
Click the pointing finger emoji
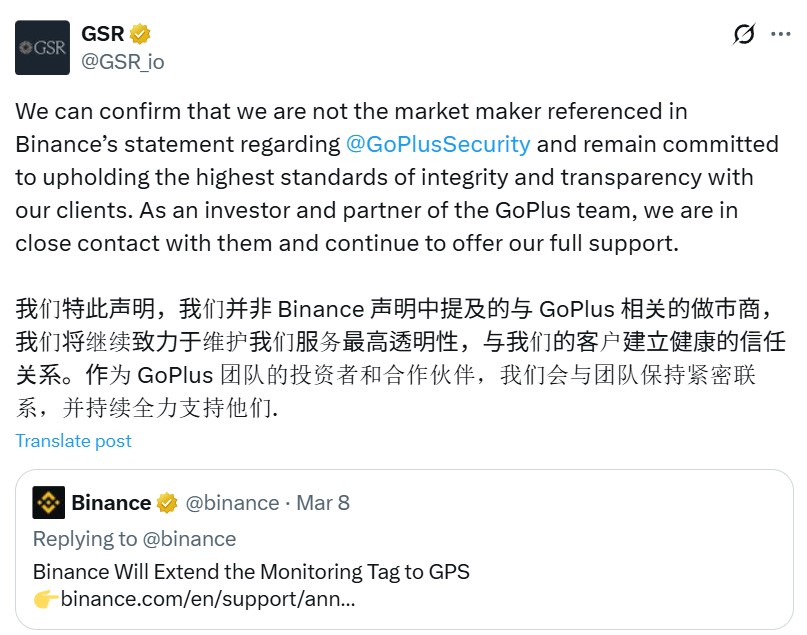45,600
